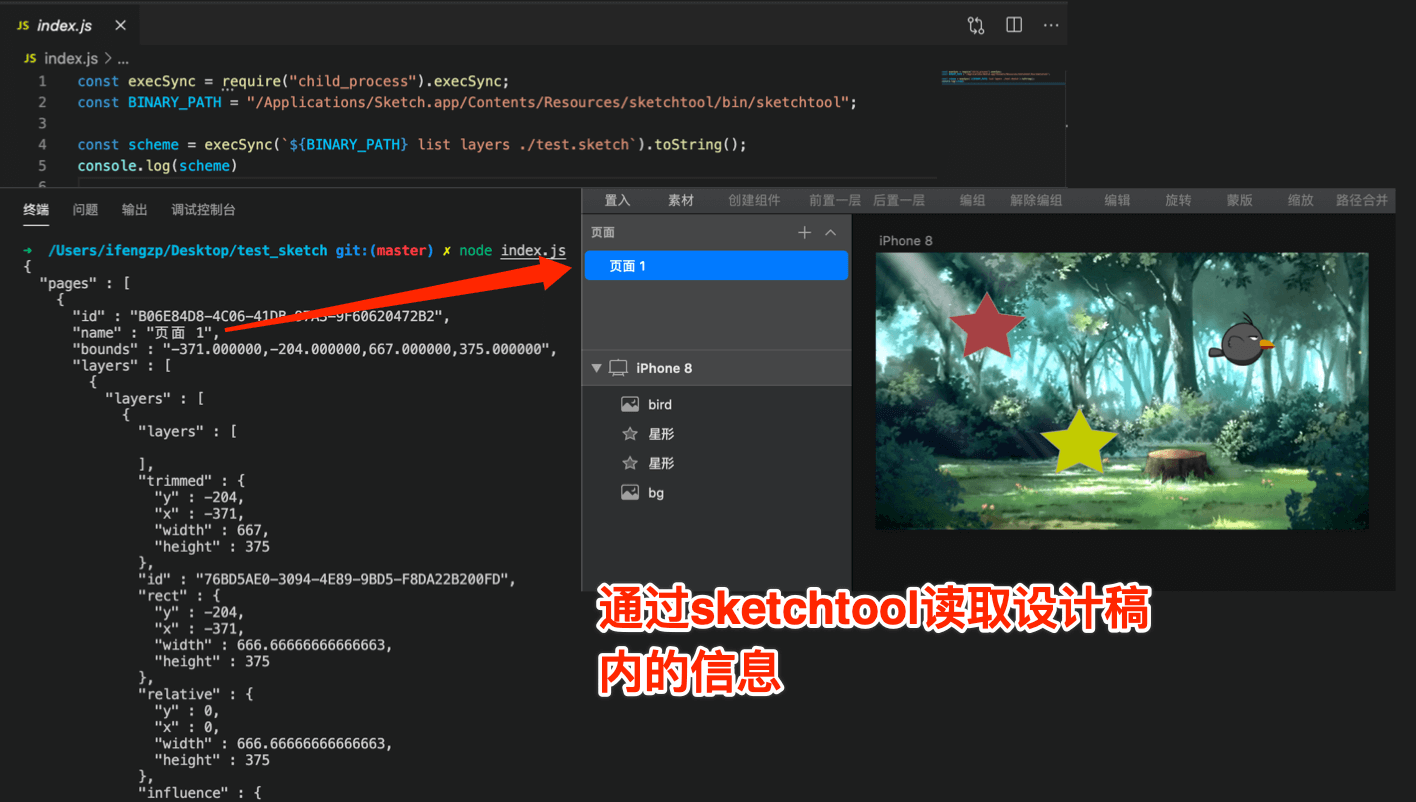Click 路径合并 in the Sketch toolbar

tap(1362, 200)
